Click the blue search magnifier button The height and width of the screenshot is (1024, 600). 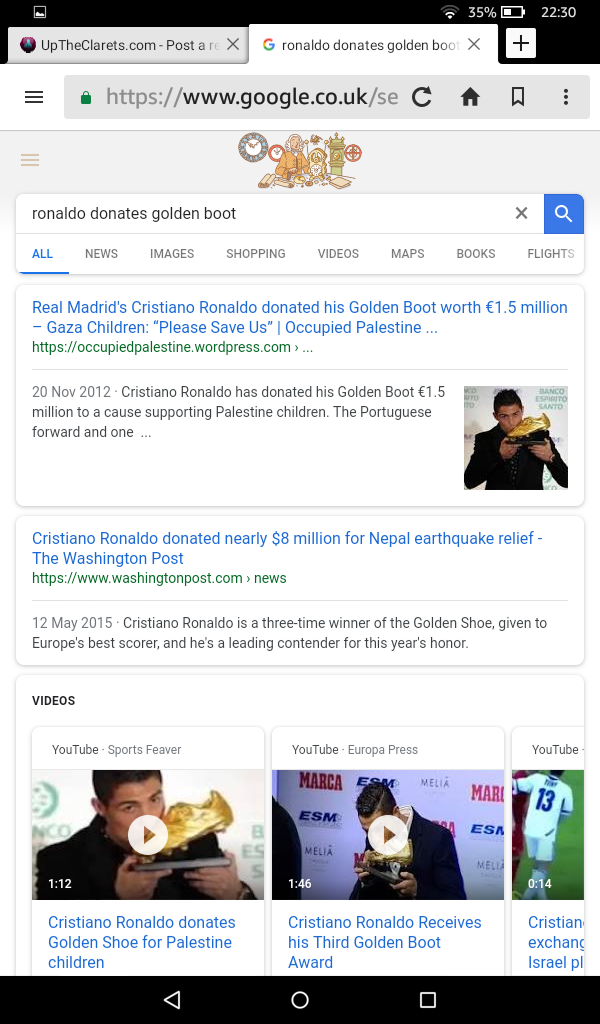coord(564,213)
